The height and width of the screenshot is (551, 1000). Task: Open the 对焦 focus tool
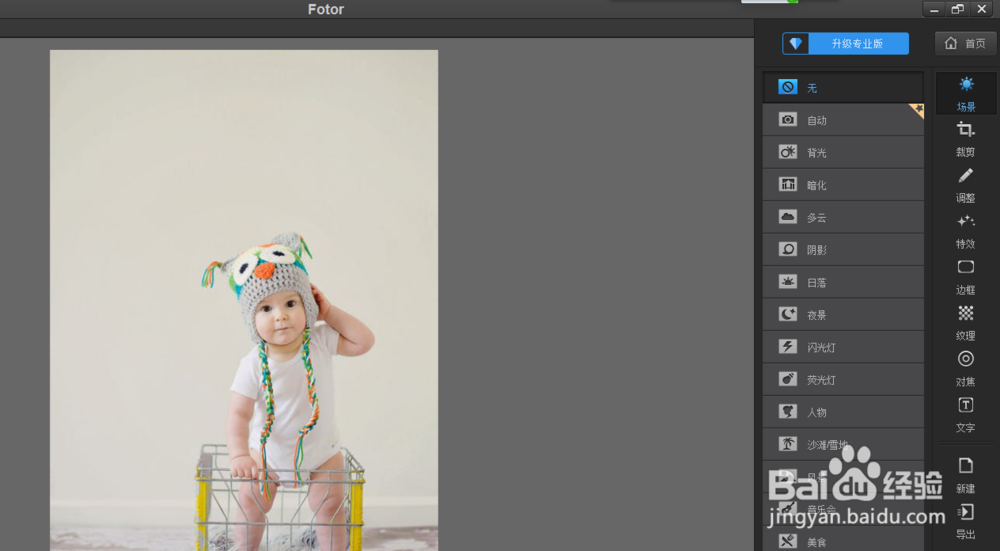(966, 369)
